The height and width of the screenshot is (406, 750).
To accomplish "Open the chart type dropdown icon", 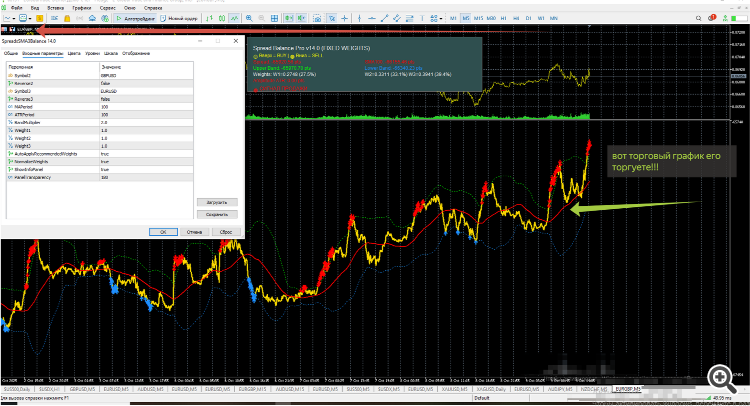I will tap(7, 18).
